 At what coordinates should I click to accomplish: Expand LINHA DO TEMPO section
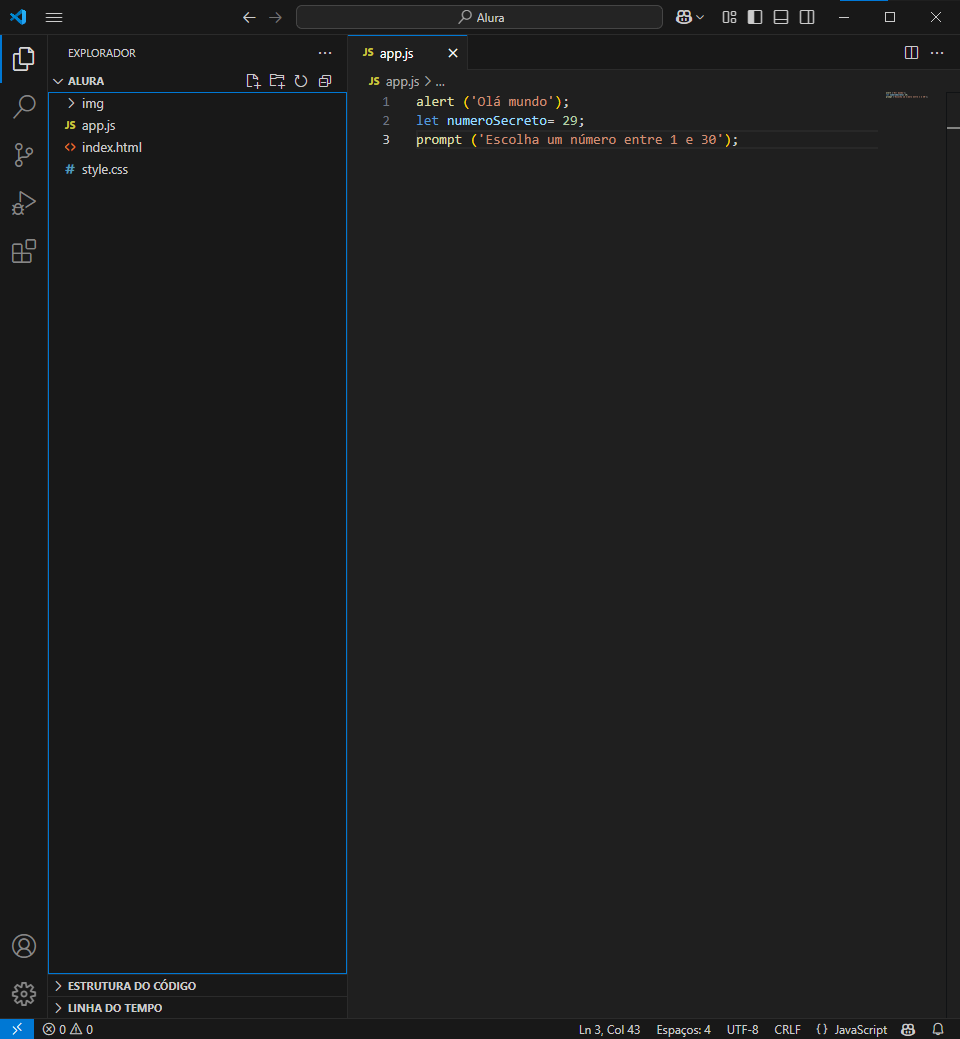(197, 1007)
